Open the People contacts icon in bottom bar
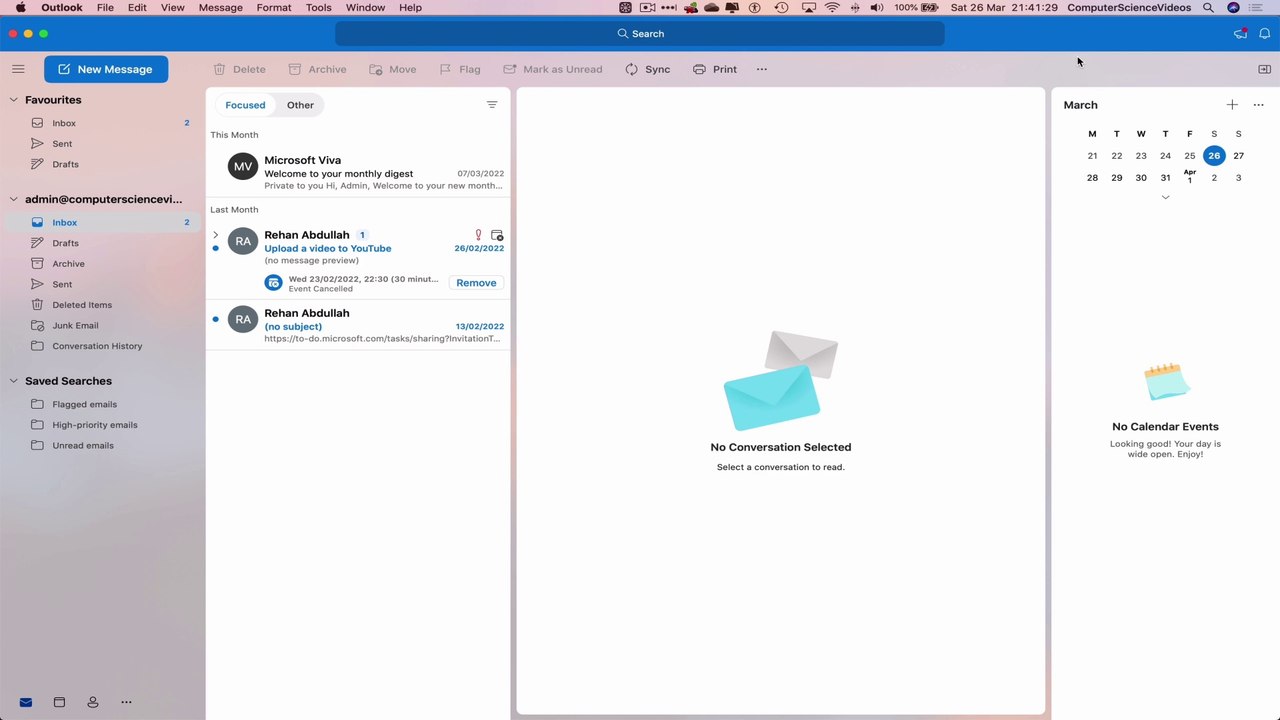 93,702
